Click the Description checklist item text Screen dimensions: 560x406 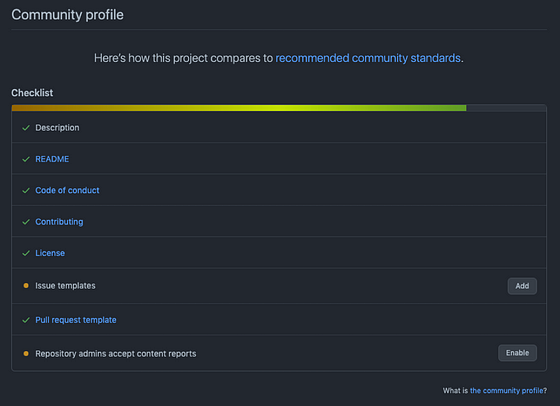[57, 128]
